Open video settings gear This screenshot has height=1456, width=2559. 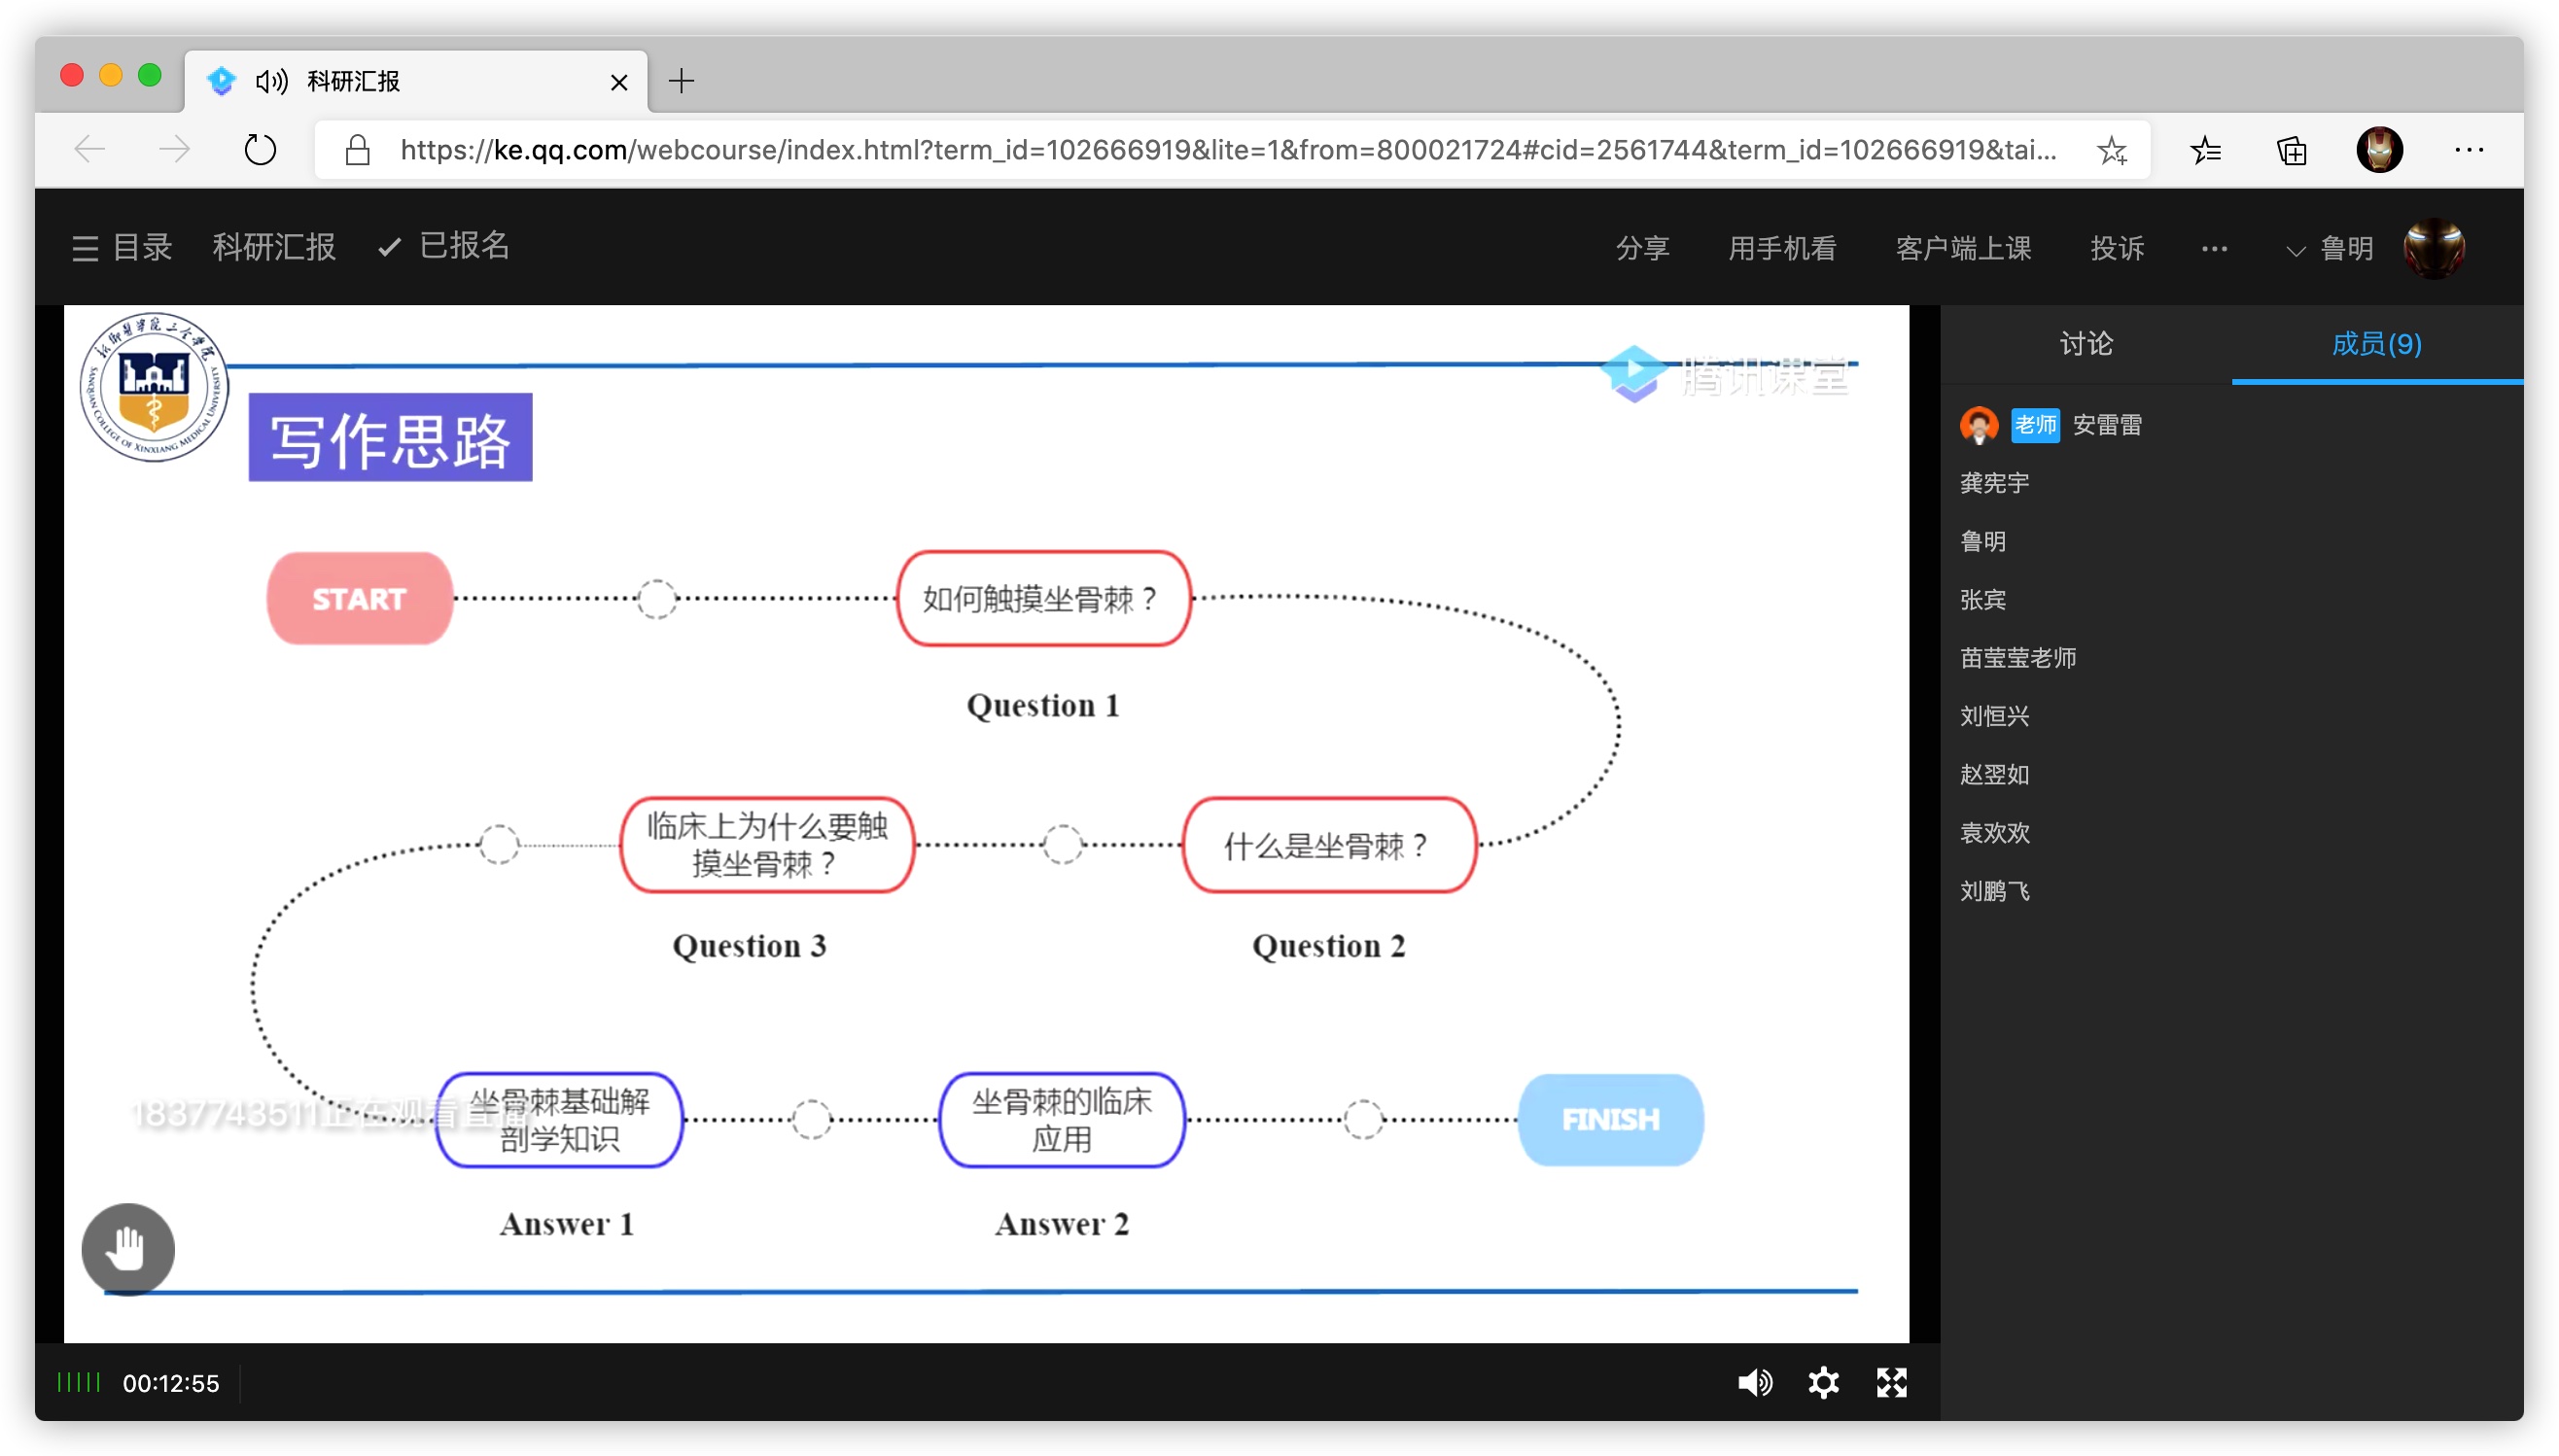(x=1823, y=1383)
